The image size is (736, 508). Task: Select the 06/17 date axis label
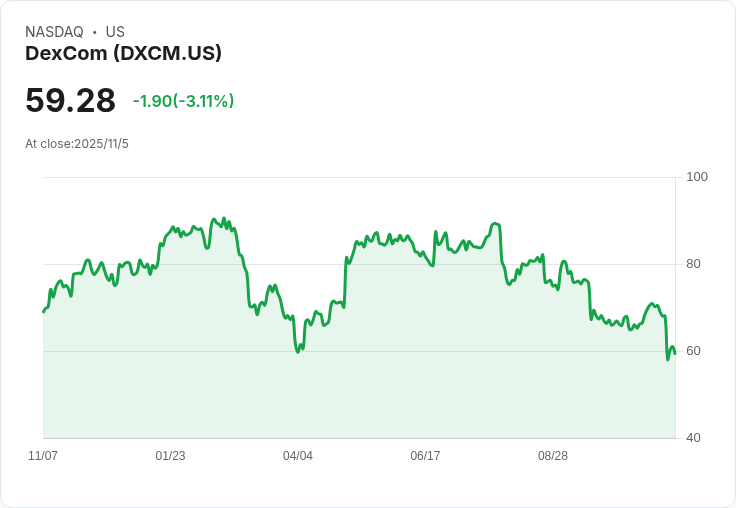425,456
